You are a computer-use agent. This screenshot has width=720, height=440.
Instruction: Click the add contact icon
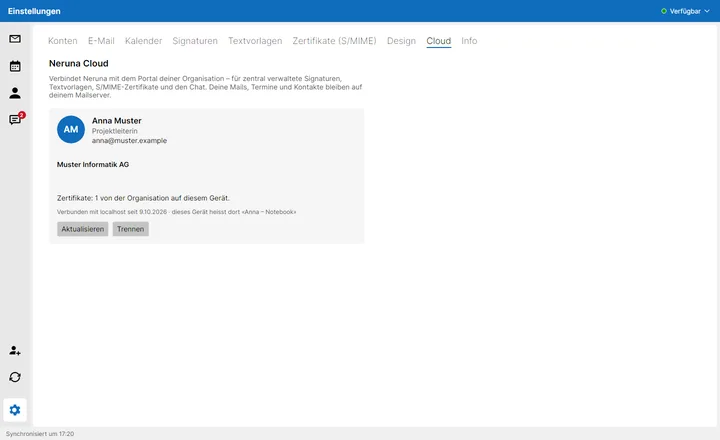click(15, 350)
